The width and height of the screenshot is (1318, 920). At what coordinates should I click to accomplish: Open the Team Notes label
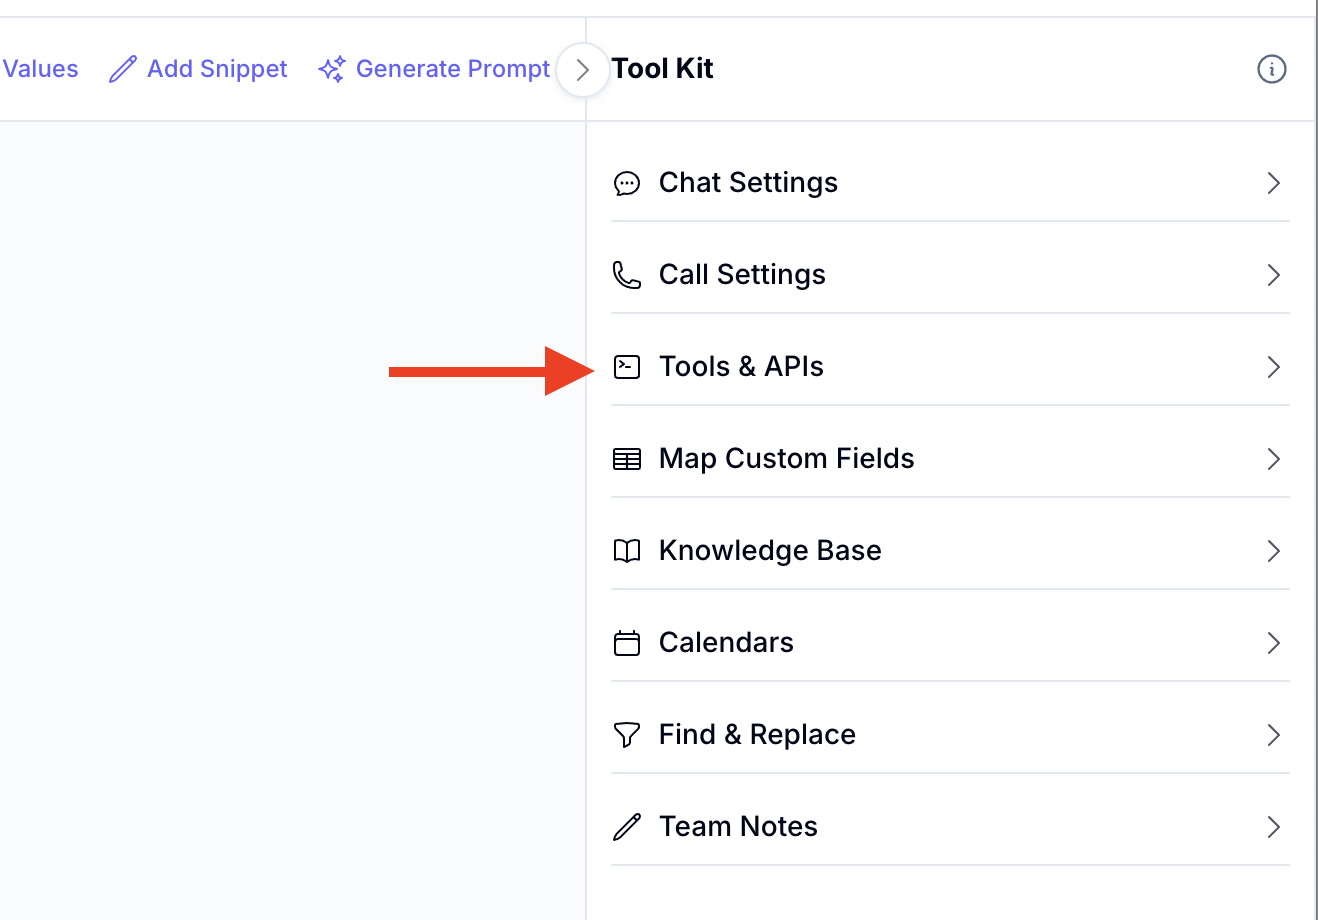click(x=738, y=827)
